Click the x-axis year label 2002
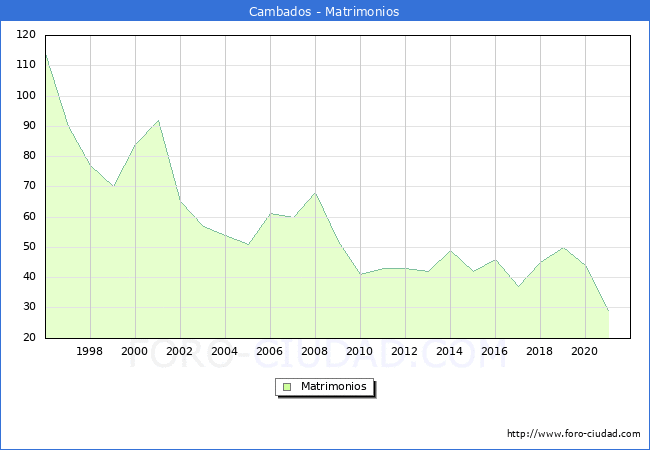This screenshot has width=650, height=450. [179, 351]
